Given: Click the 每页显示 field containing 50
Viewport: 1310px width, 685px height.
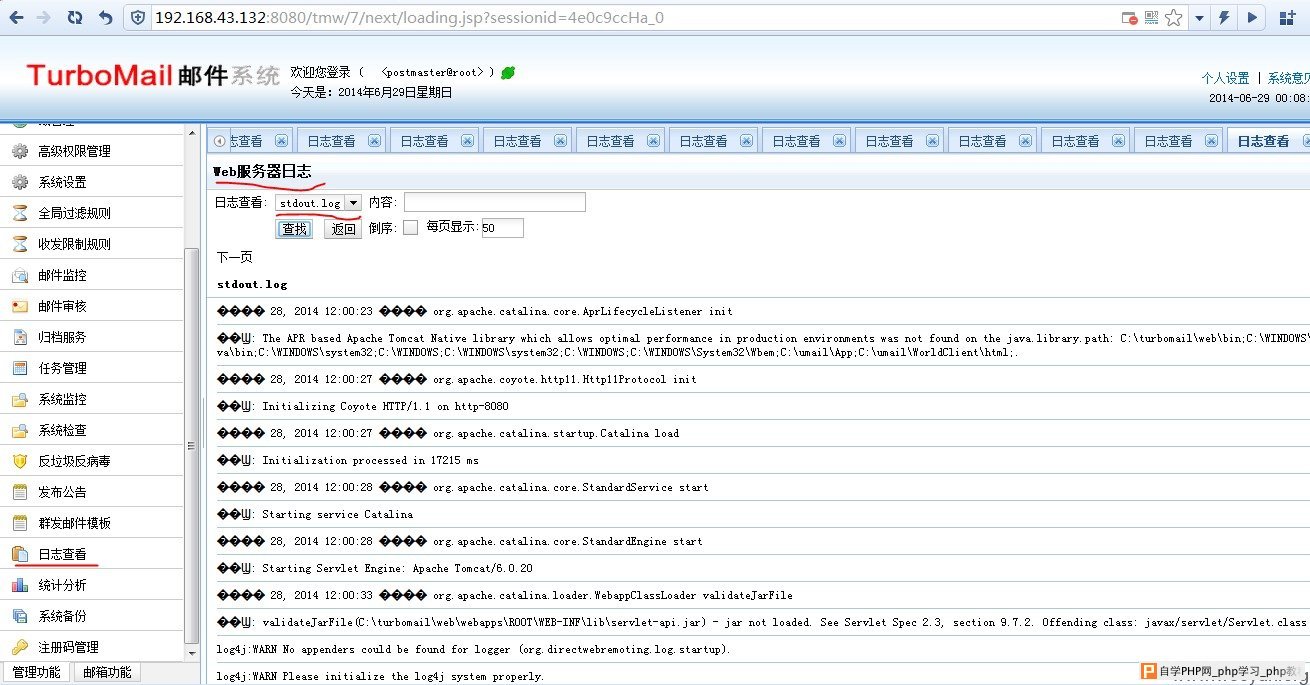Looking at the screenshot, I should (x=502, y=228).
